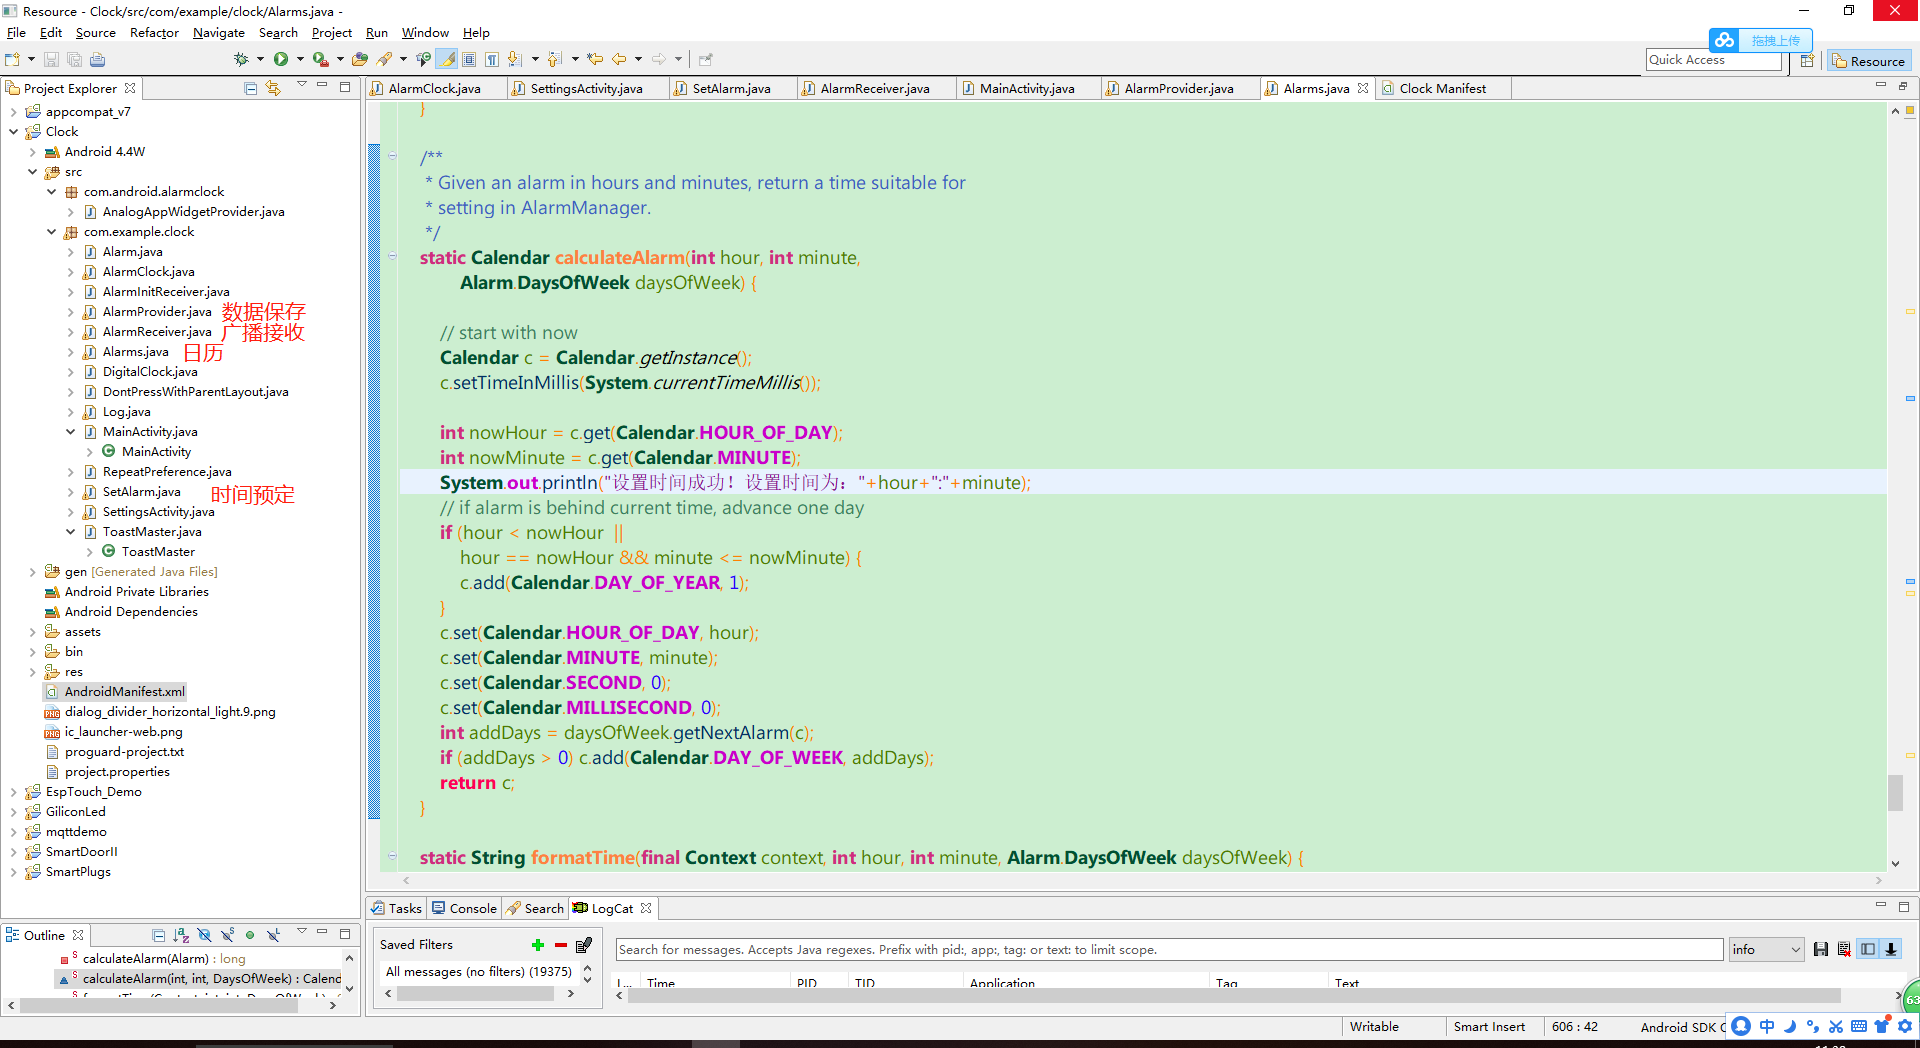
Task: Select the Resource perspective button
Action: (x=1869, y=61)
